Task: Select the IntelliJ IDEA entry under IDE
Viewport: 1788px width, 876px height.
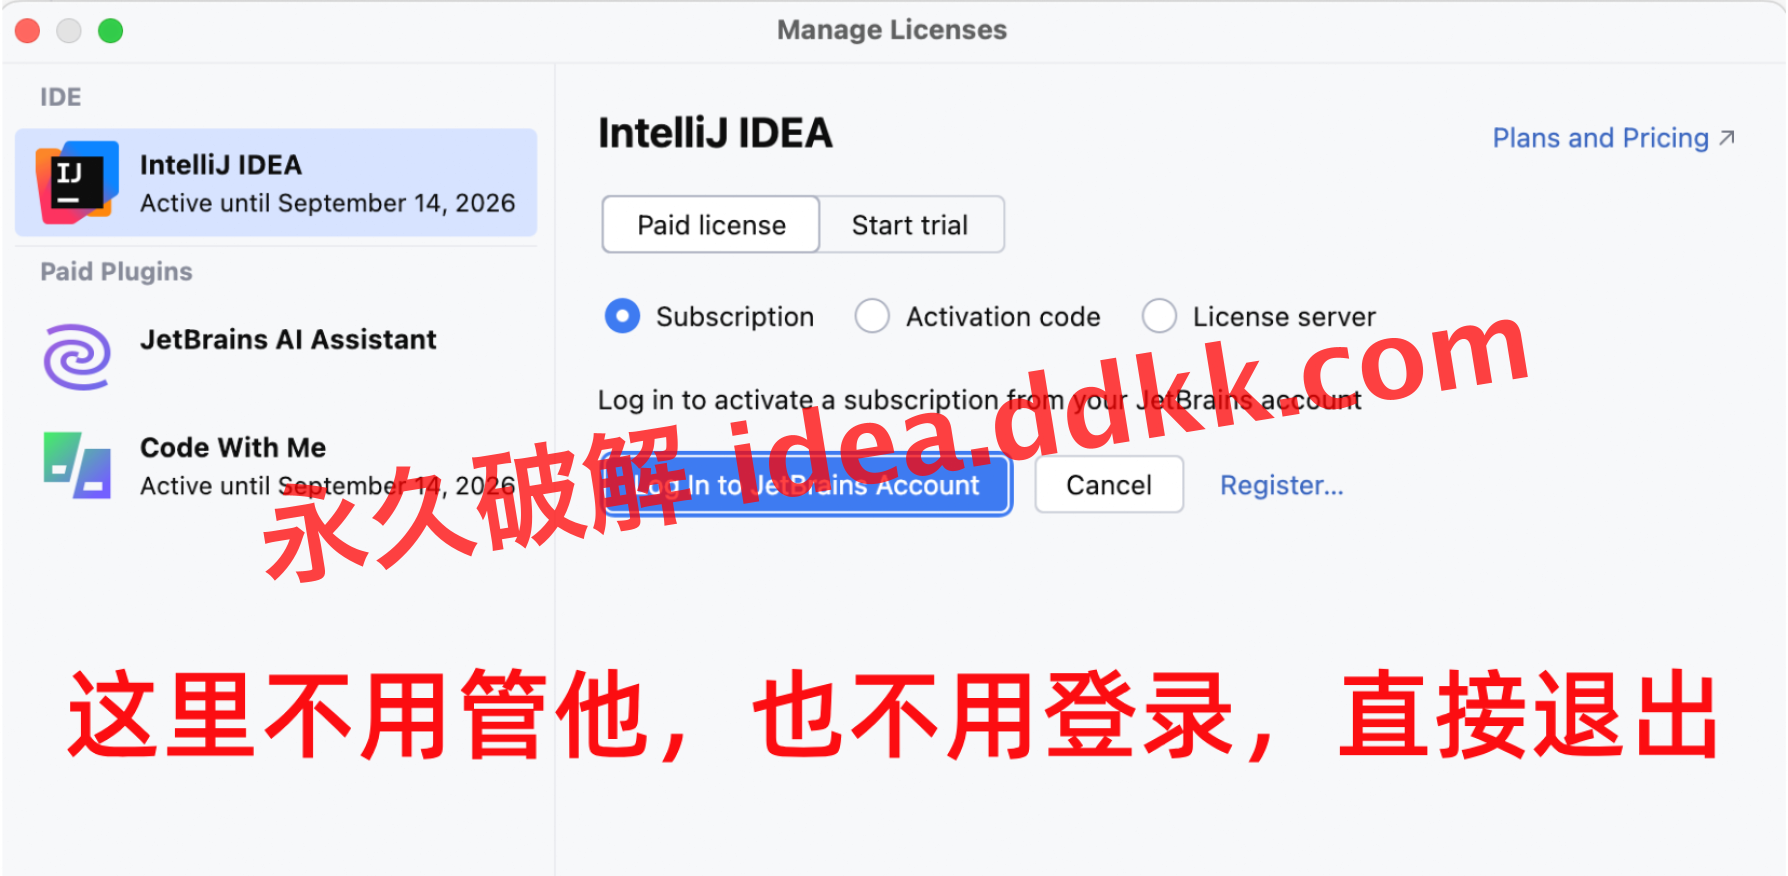Action: coord(276,182)
